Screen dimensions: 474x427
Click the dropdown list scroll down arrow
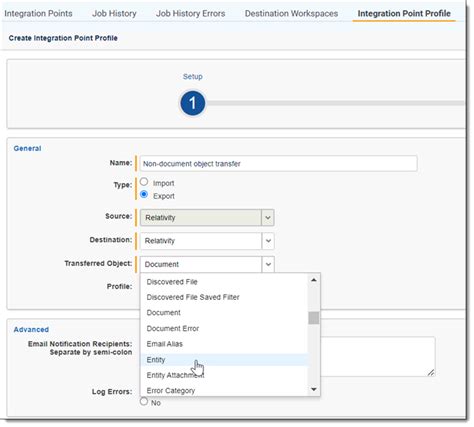[x=313, y=389]
